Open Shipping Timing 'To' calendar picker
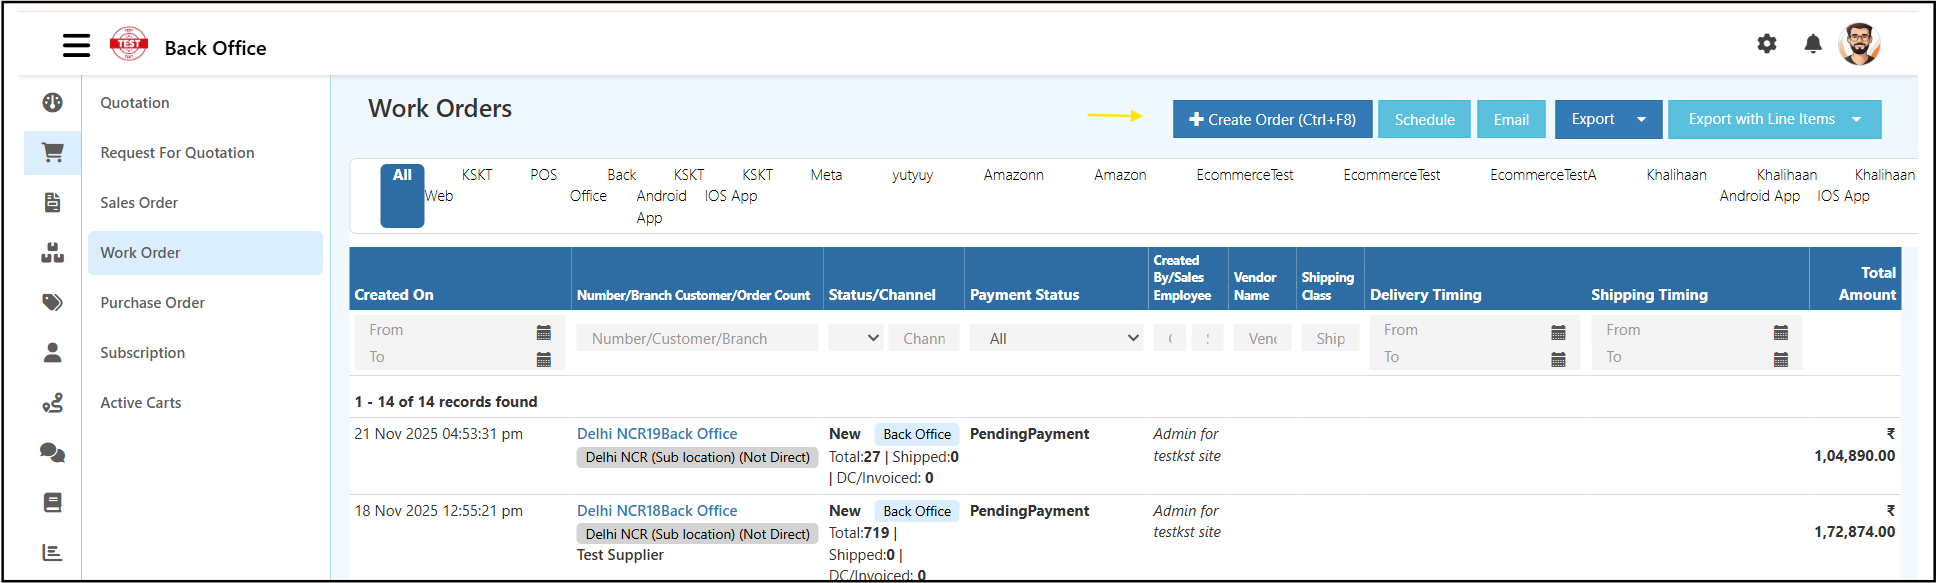1936x583 pixels. point(1780,359)
